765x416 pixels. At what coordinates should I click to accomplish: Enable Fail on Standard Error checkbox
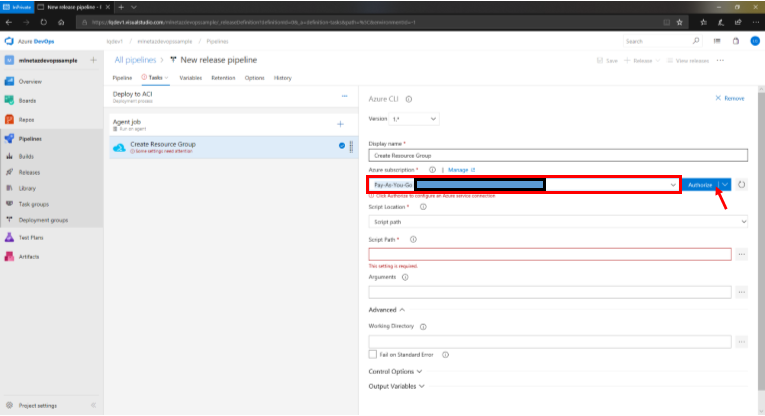(373, 354)
